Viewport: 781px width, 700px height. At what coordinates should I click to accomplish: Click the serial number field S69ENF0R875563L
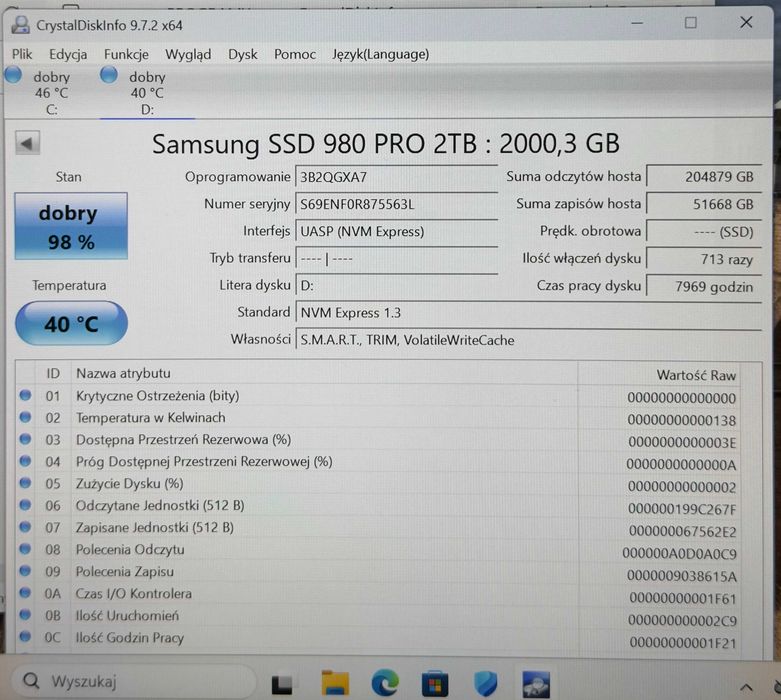[396, 204]
